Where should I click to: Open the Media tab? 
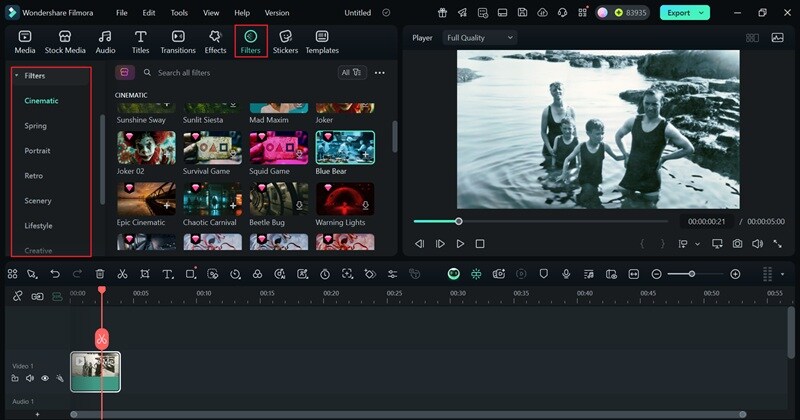click(24, 42)
